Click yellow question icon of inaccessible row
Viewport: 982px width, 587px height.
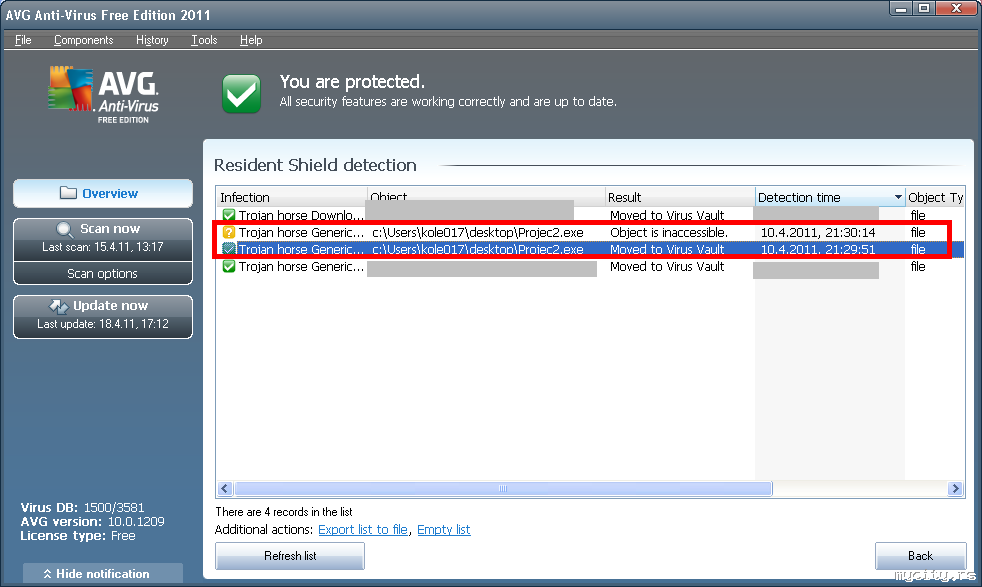click(229, 232)
